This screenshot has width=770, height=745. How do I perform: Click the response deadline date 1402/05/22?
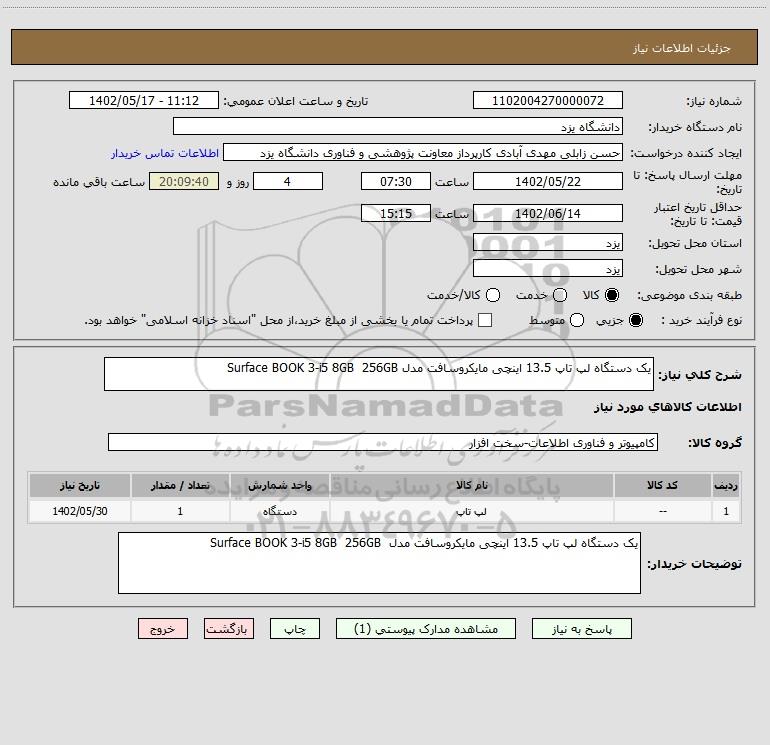coord(548,181)
